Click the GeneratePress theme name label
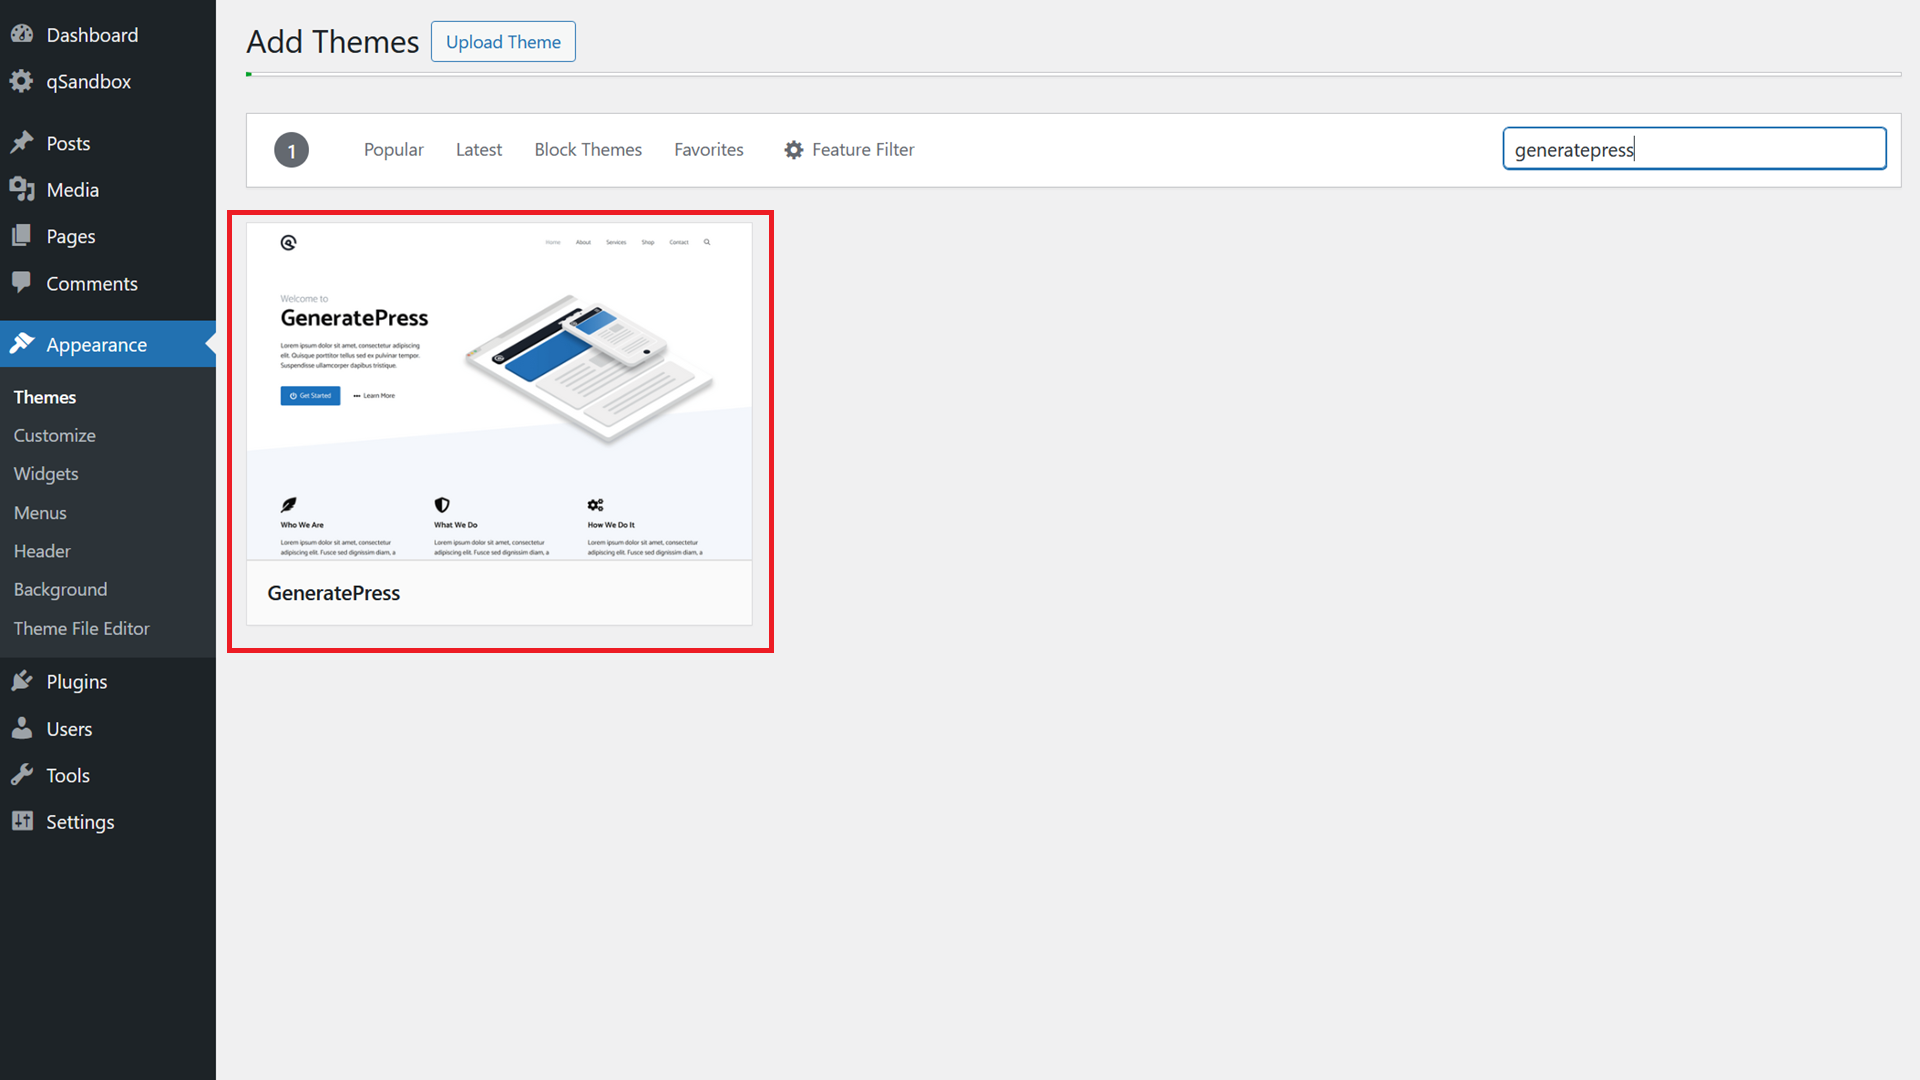 point(334,593)
